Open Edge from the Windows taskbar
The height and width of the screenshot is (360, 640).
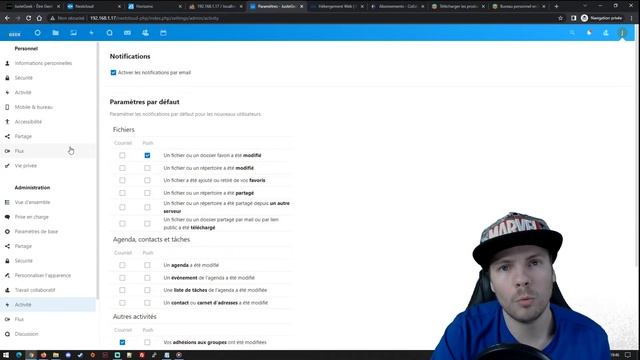(19, 355)
